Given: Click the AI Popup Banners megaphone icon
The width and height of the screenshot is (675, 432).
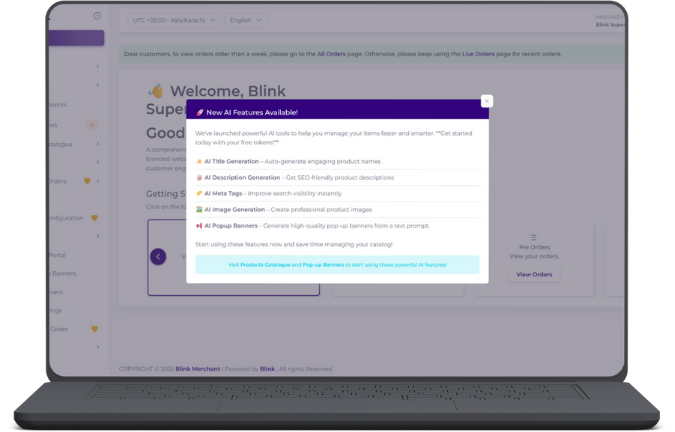Looking at the screenshot, I should pos(199,225).
